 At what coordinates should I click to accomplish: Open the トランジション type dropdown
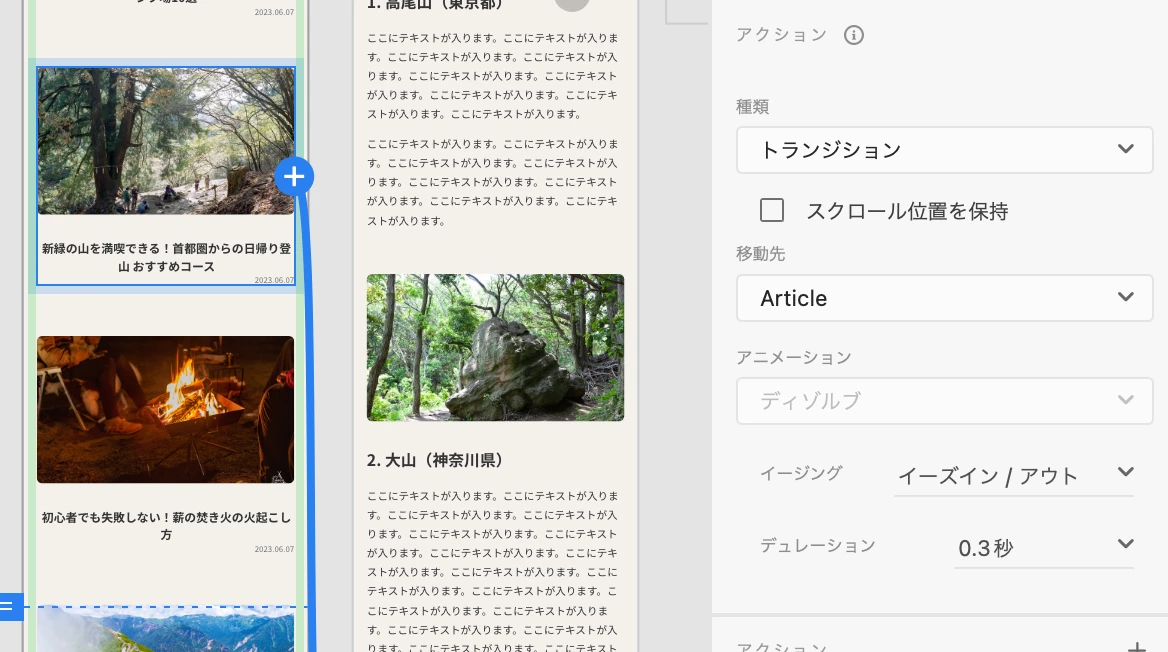[945, 150]
